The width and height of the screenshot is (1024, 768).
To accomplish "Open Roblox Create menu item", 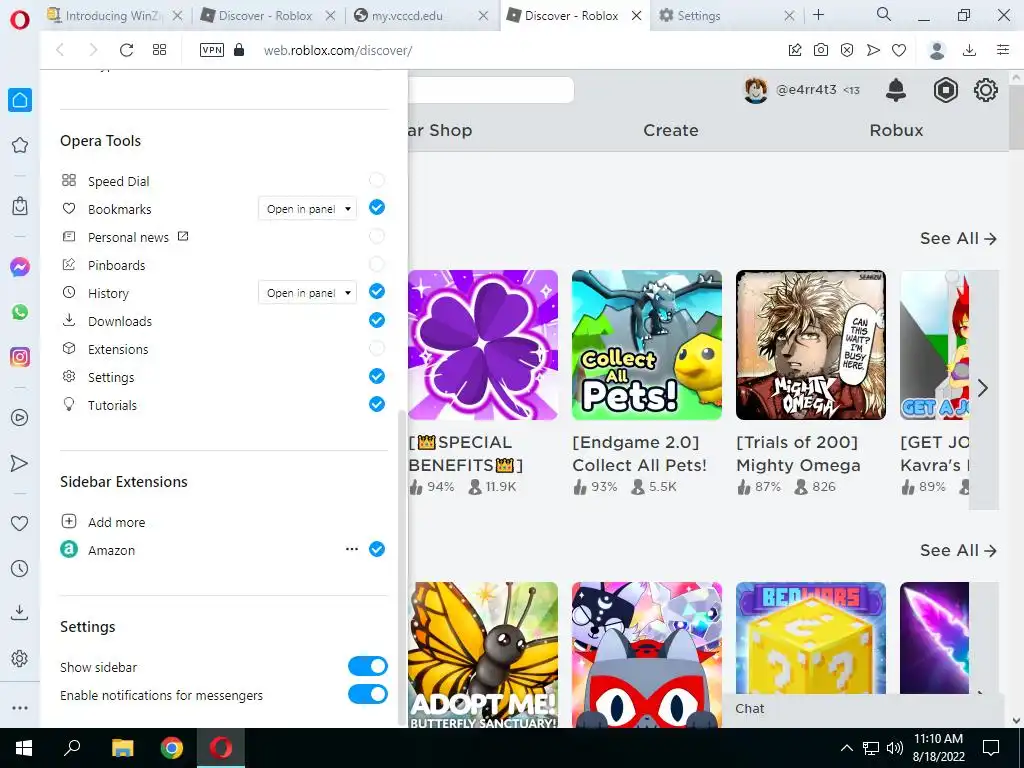I will [671, 130].
